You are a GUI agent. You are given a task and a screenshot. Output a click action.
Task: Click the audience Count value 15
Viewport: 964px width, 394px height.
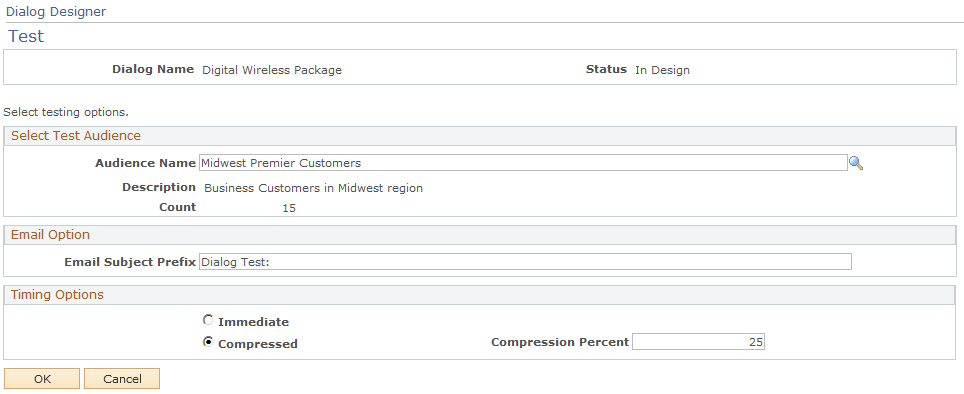(289, 208)
